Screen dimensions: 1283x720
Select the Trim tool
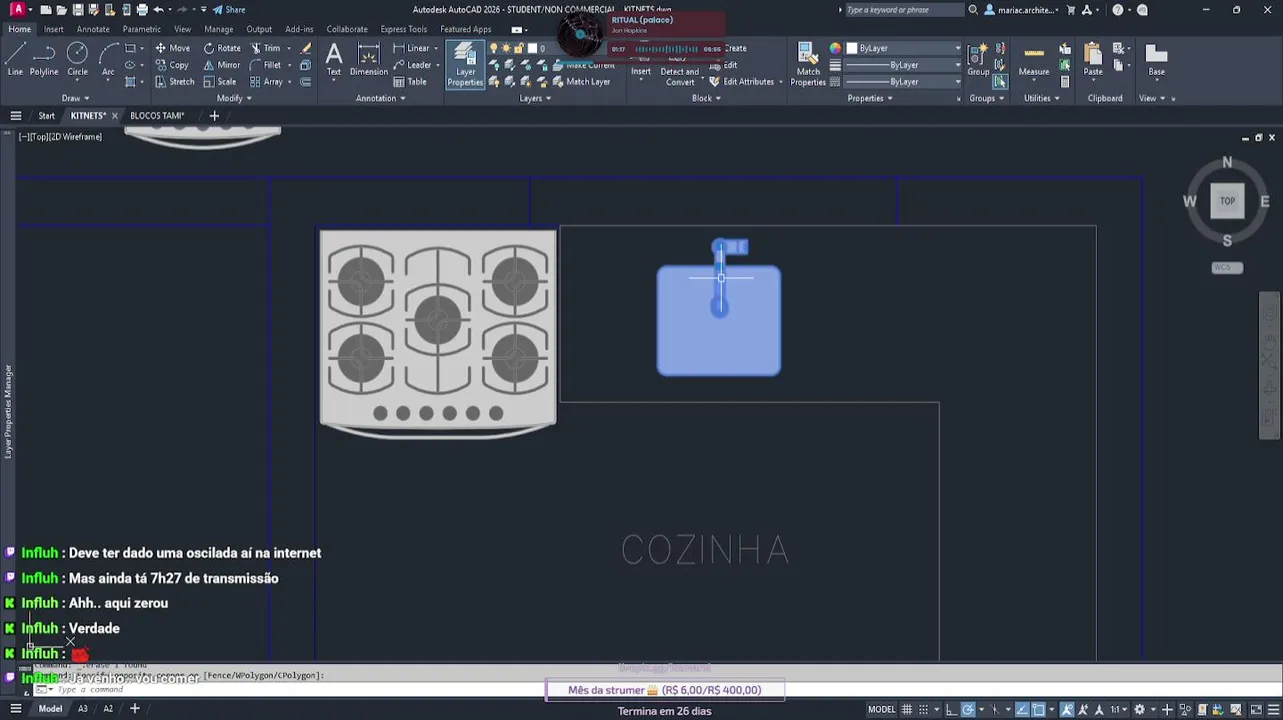265,48
